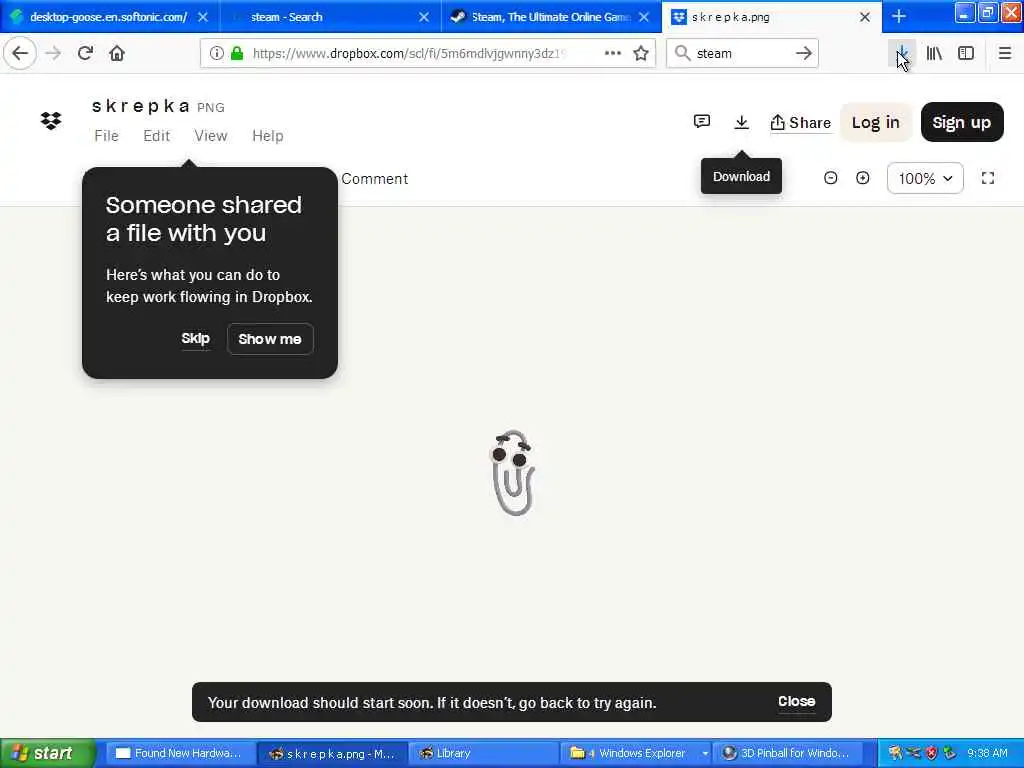Bookmark this page with the star
Screen dimensions: 1024x768
point(641,54)
